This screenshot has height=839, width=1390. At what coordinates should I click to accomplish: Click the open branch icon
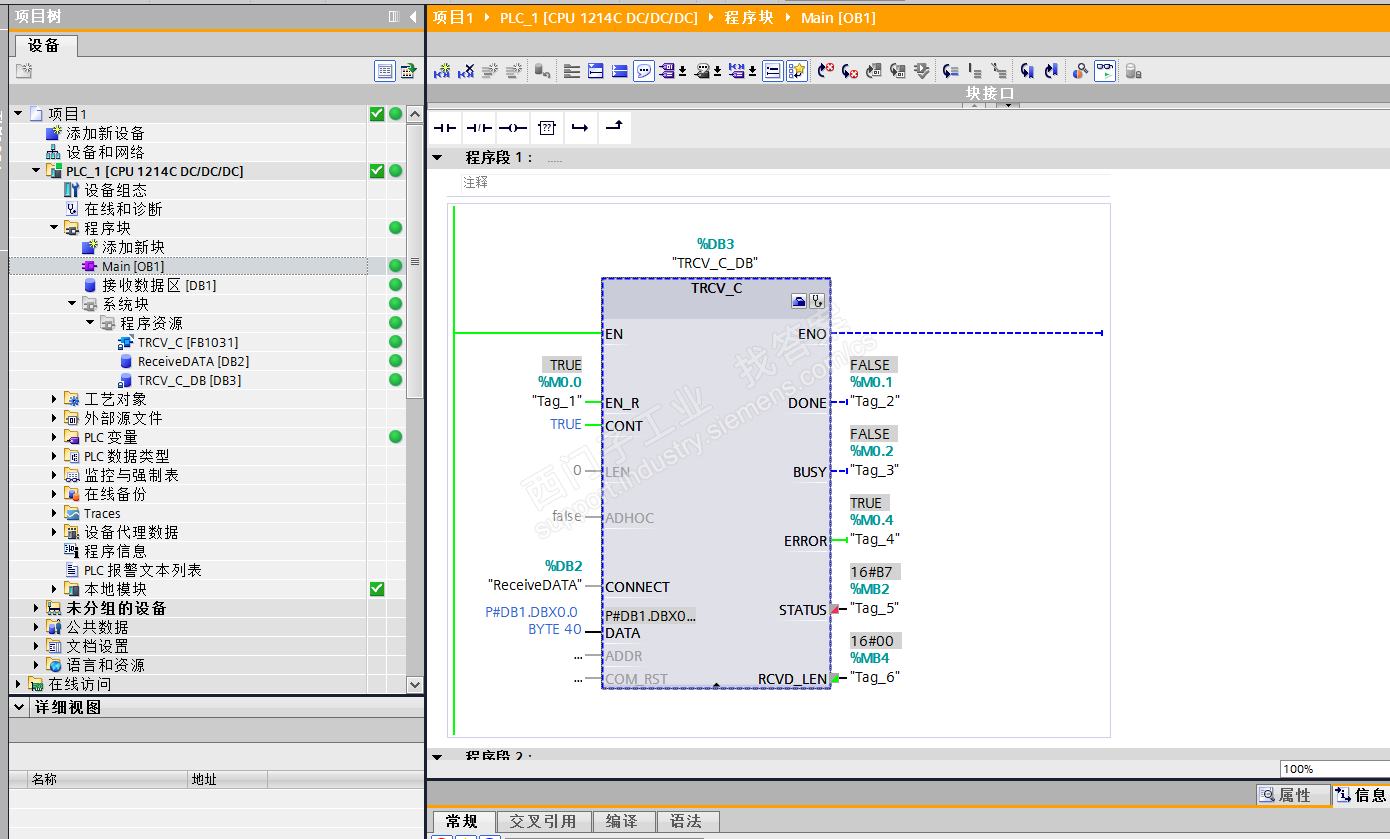coord(580,128)
